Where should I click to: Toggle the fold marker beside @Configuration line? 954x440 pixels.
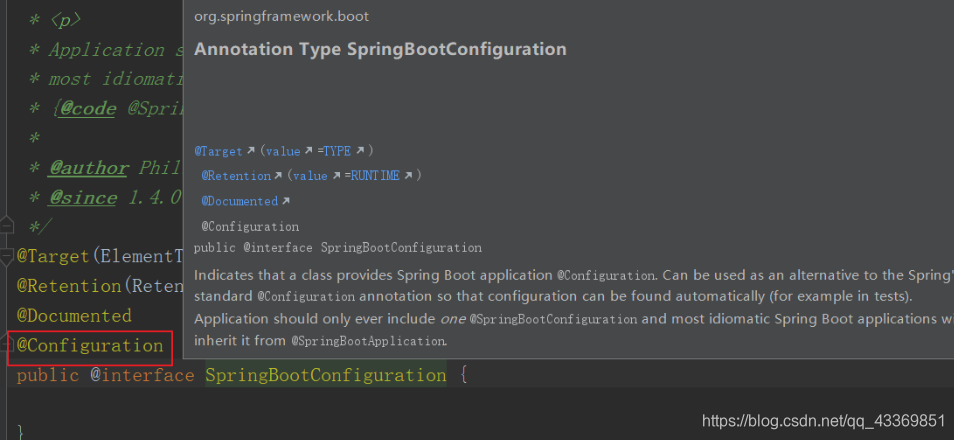7,344
